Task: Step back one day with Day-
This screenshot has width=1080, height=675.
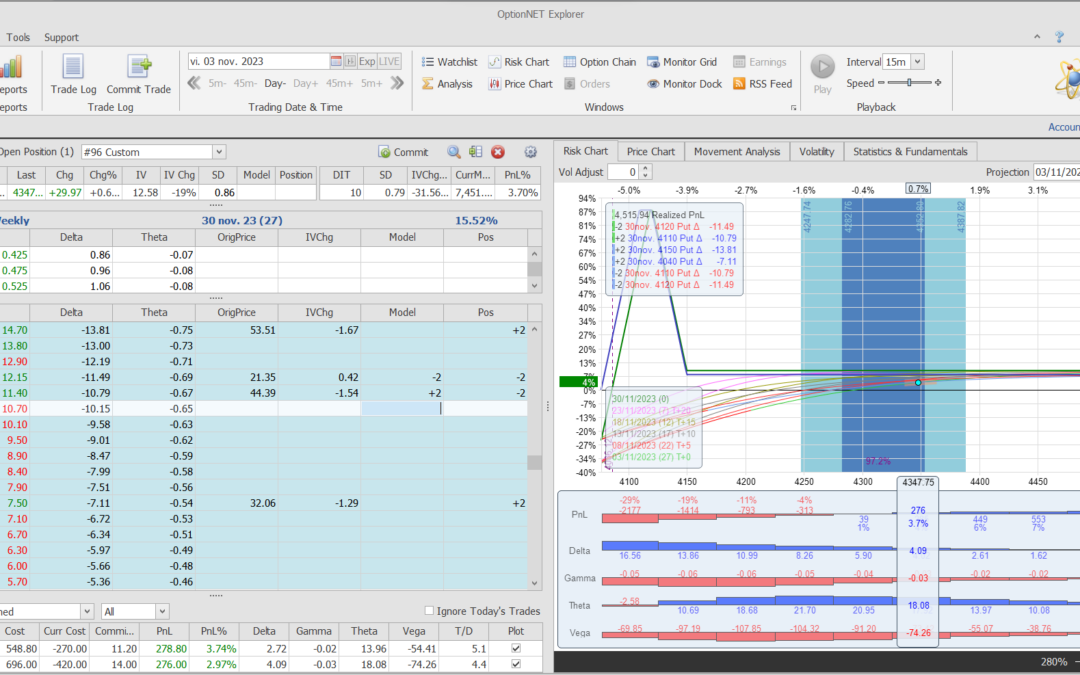Action: point(275,84)
